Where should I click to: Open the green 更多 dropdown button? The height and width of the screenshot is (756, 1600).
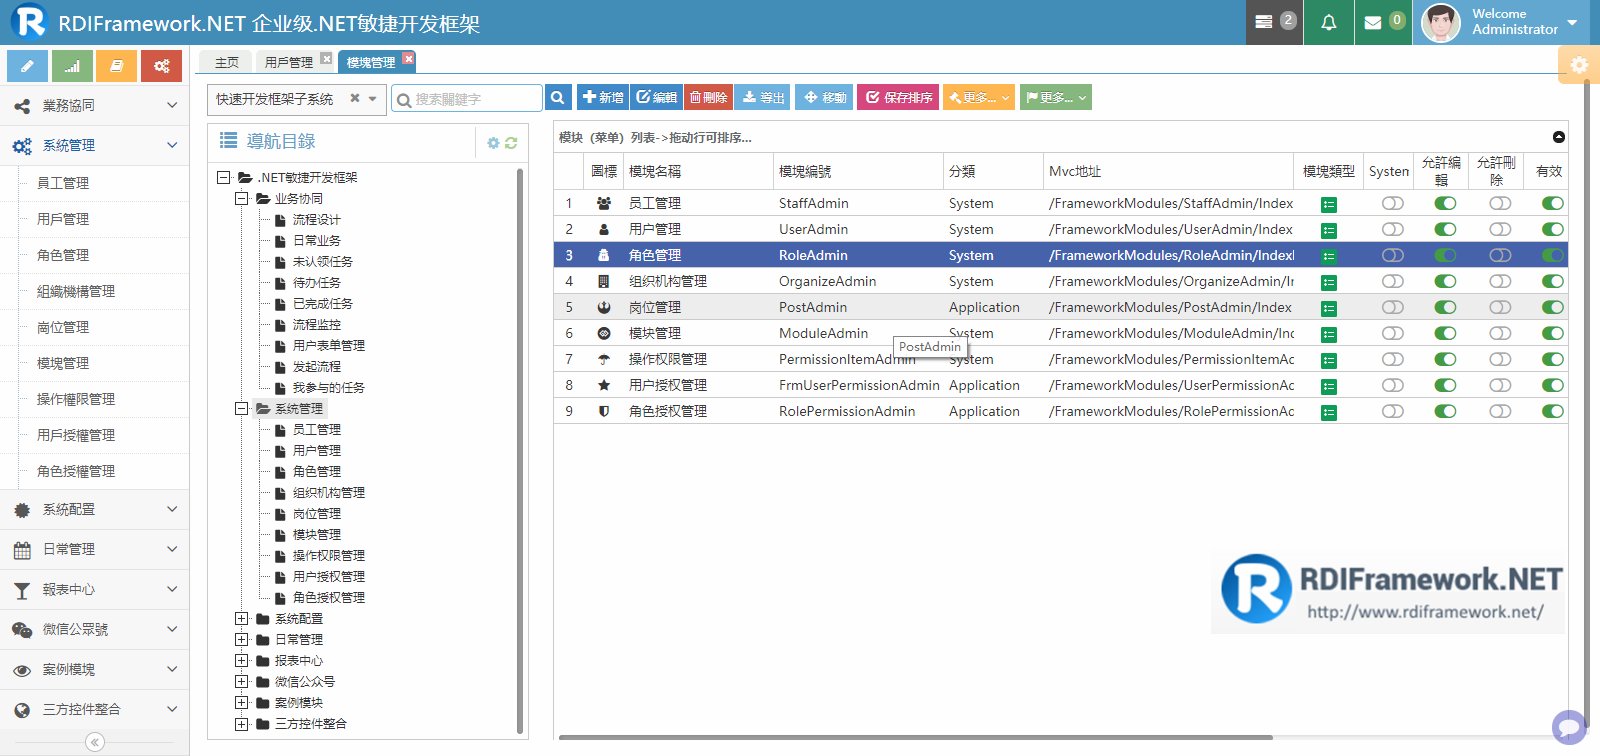point(1055,97)
